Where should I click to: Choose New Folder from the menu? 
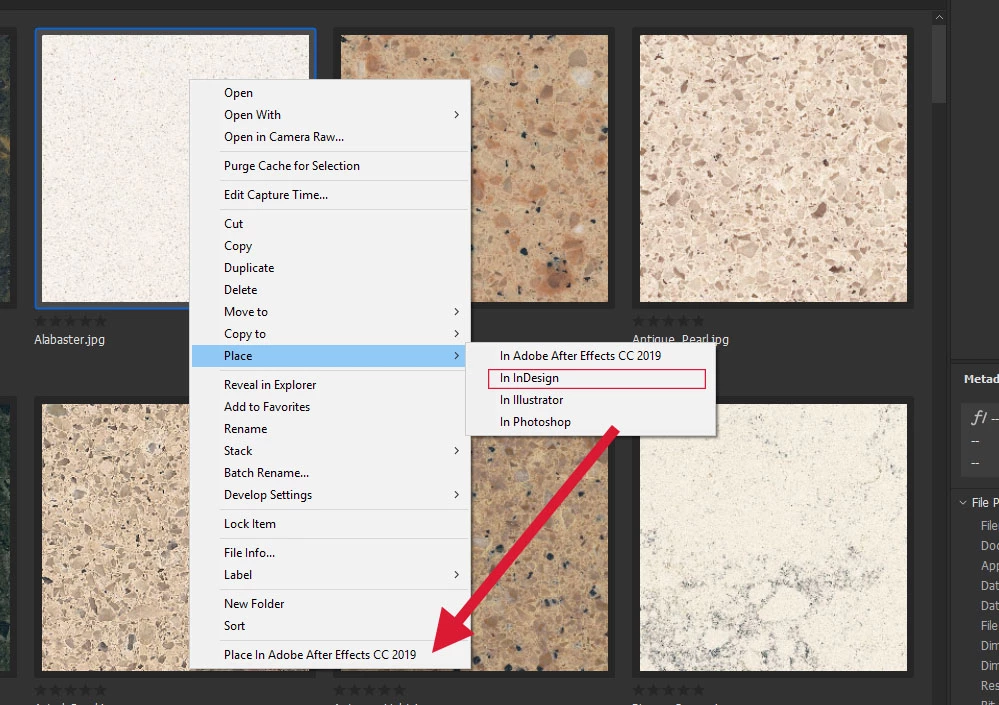tap(330, 604)
